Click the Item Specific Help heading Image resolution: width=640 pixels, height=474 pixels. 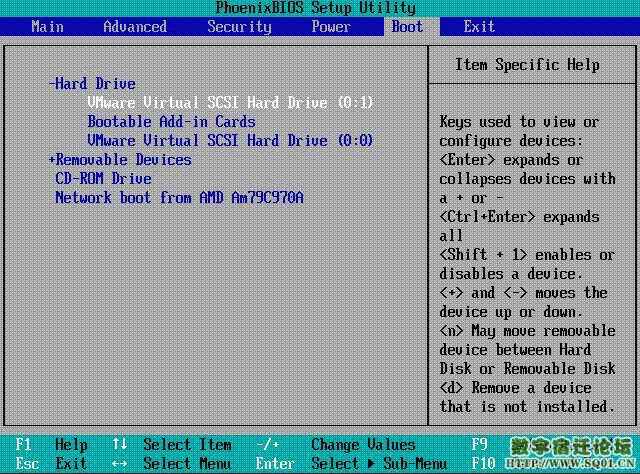pyautogui.click(x=527, y=65)
